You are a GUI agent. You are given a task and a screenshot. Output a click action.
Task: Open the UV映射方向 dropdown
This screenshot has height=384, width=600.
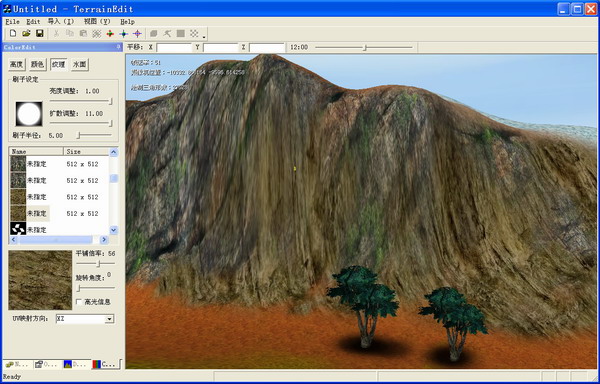click(x=109, y=319)
